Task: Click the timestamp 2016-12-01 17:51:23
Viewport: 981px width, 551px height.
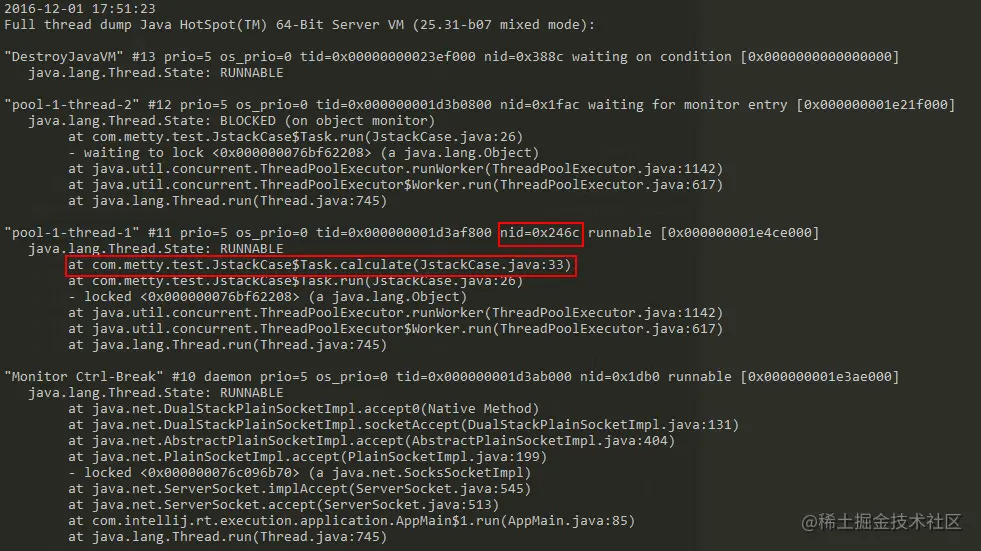Action: pyautogui.click(x=79, y=8)
